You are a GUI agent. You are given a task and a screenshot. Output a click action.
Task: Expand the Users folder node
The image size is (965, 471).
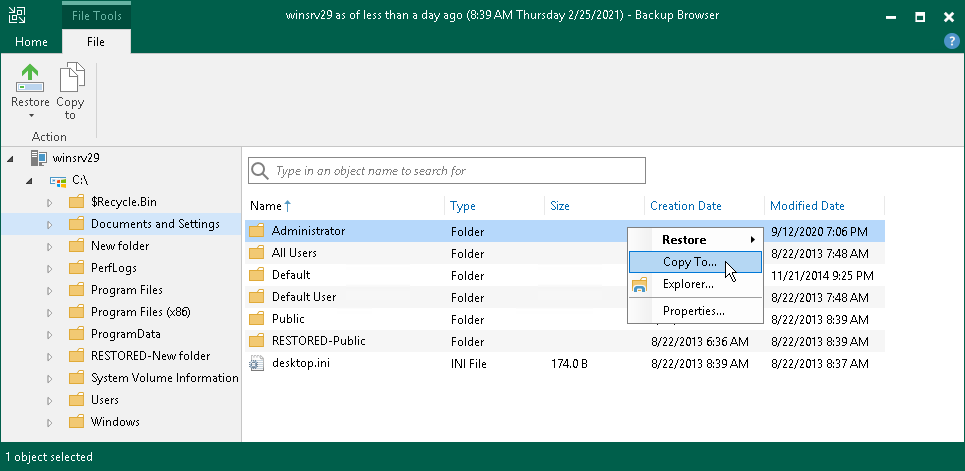(x=49, y=401)
